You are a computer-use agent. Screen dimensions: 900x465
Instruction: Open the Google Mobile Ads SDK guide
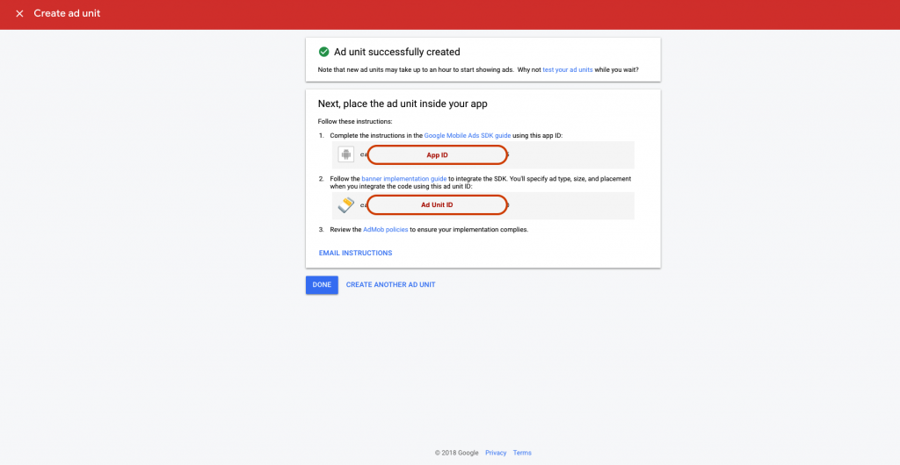tap(467, 134)
